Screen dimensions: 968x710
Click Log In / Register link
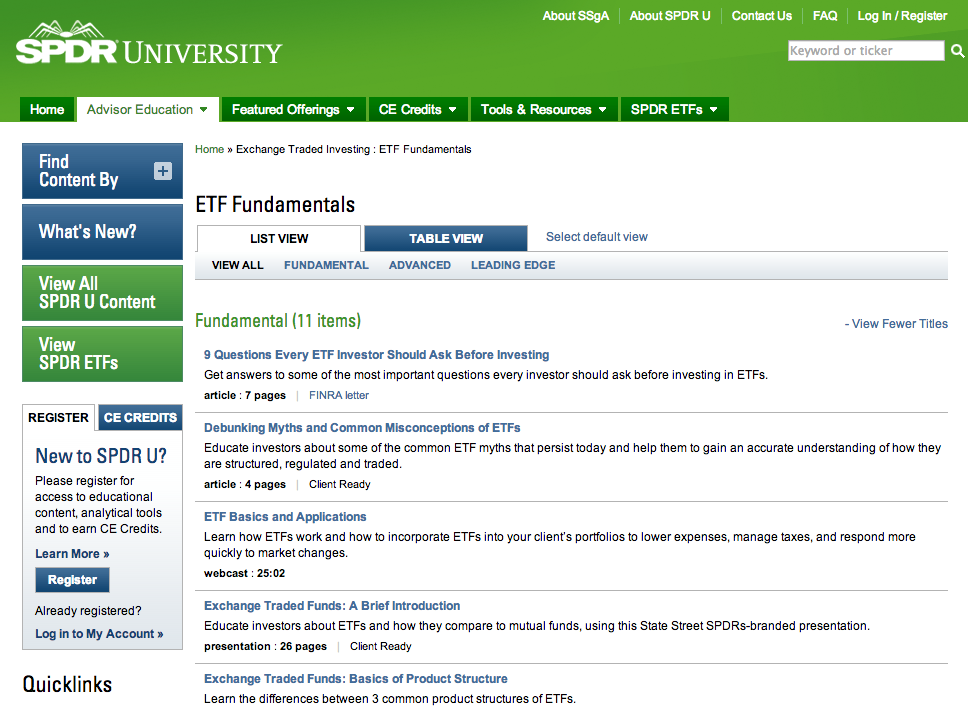[902, 16]
